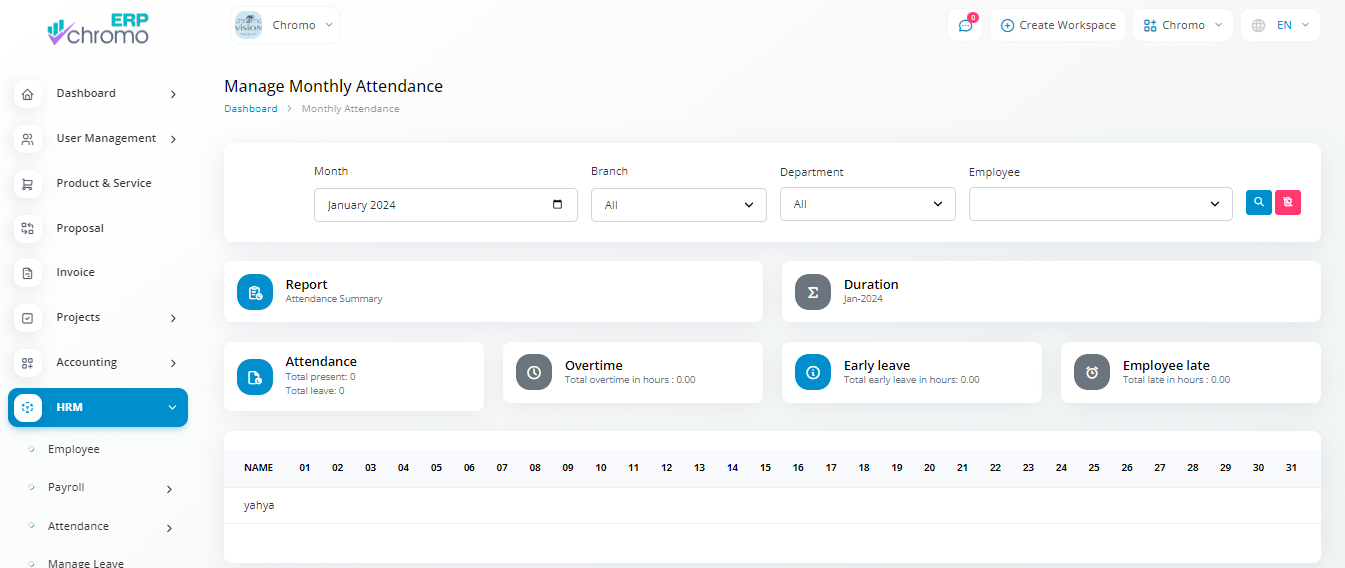Click the calendar icon in Month field
The height and width of the screenshot is (568, 1345).
557,205
